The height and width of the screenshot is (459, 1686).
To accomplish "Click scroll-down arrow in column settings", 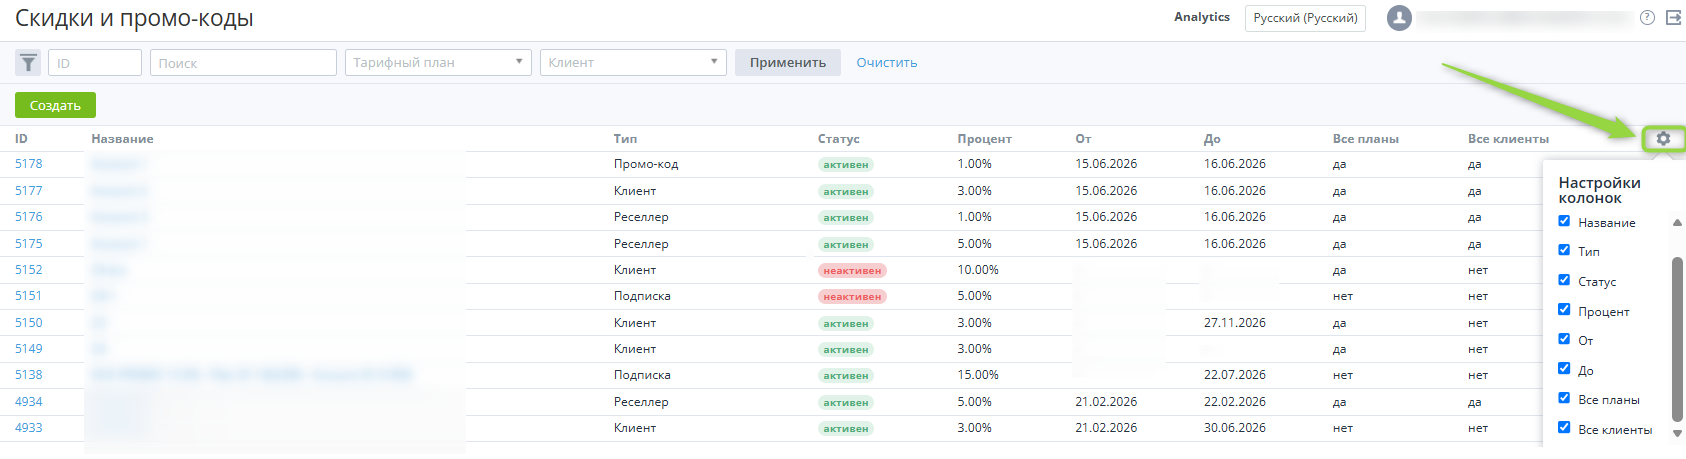I will click(x=1677, y=433).
